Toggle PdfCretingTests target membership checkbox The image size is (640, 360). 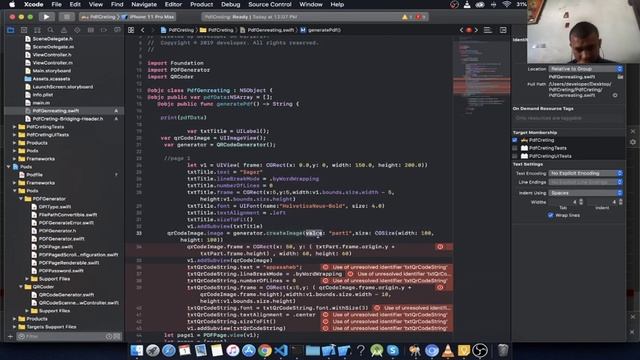tap(515, 148)
